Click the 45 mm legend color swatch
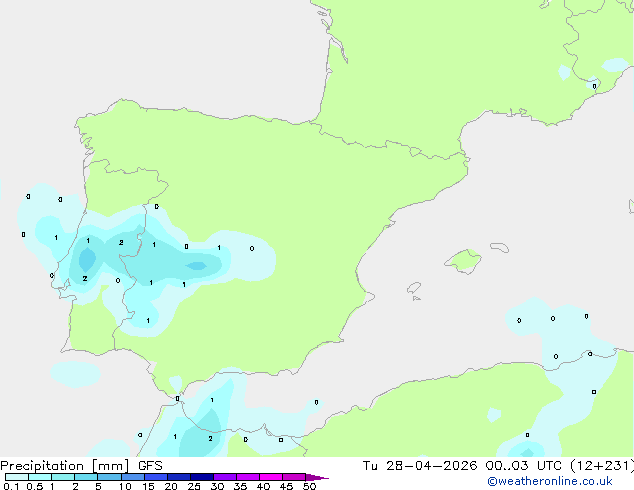Image resolution: width=634 pixels, height=490 pixels. tap(294, 477)
